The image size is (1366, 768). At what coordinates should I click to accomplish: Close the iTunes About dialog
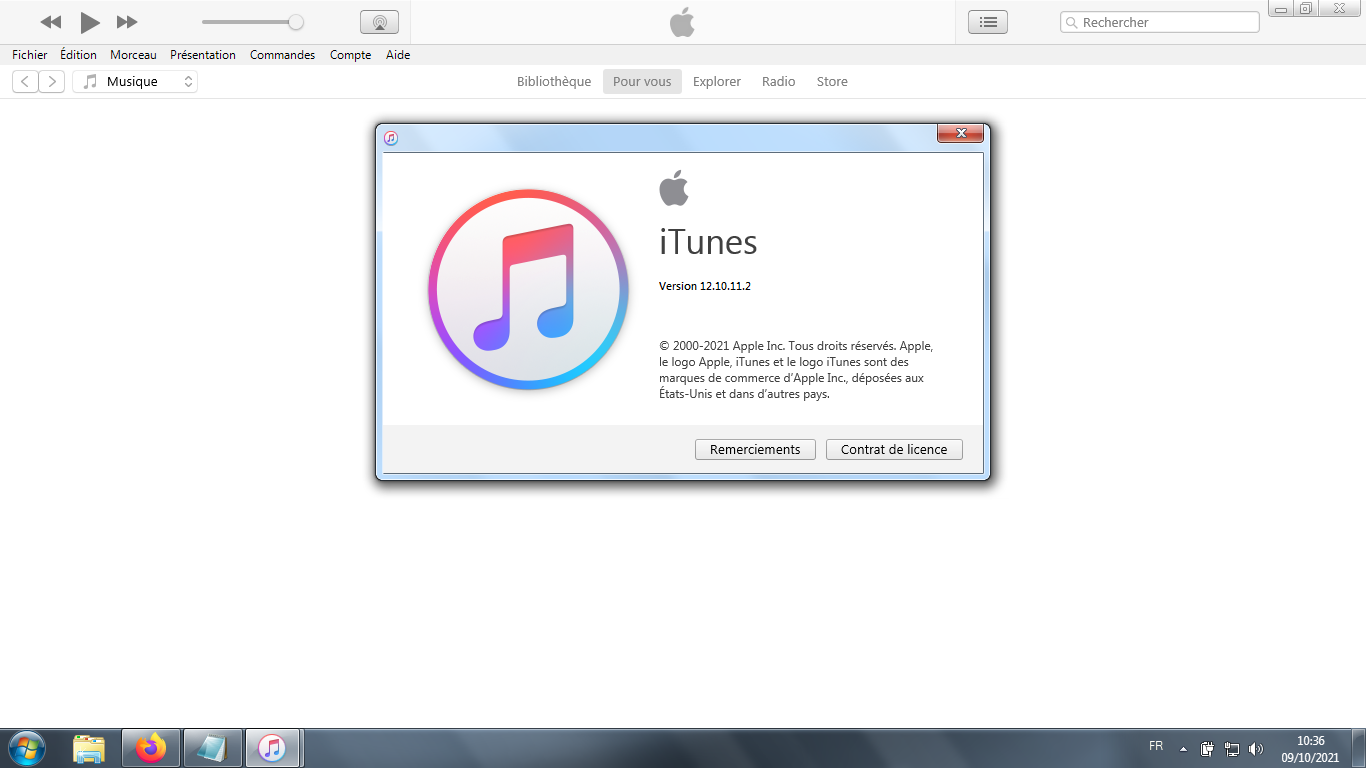point(961,133)
